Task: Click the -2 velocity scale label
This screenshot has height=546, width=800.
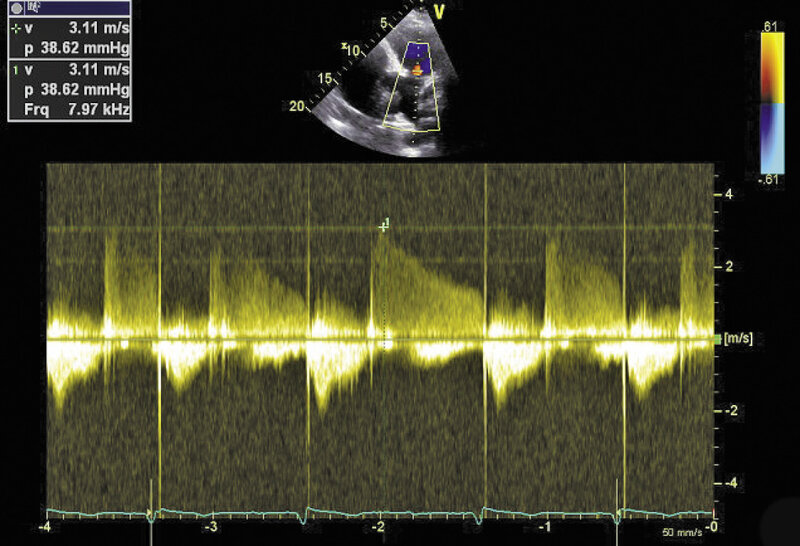Action: tap(730, 411)
